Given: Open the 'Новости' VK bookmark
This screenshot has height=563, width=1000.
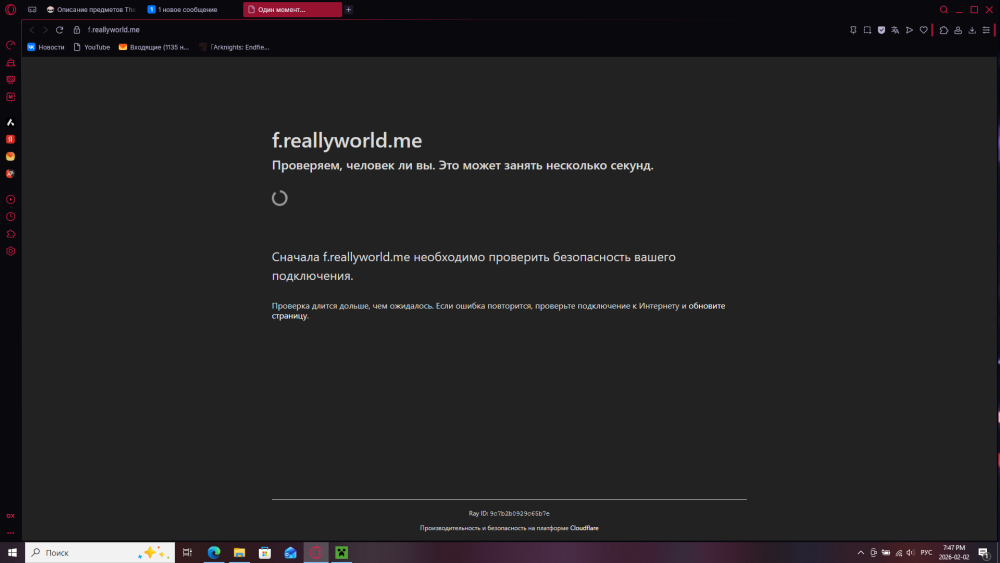Looking at the screenshot, I should pyautogui.click(x=45, y=47).
